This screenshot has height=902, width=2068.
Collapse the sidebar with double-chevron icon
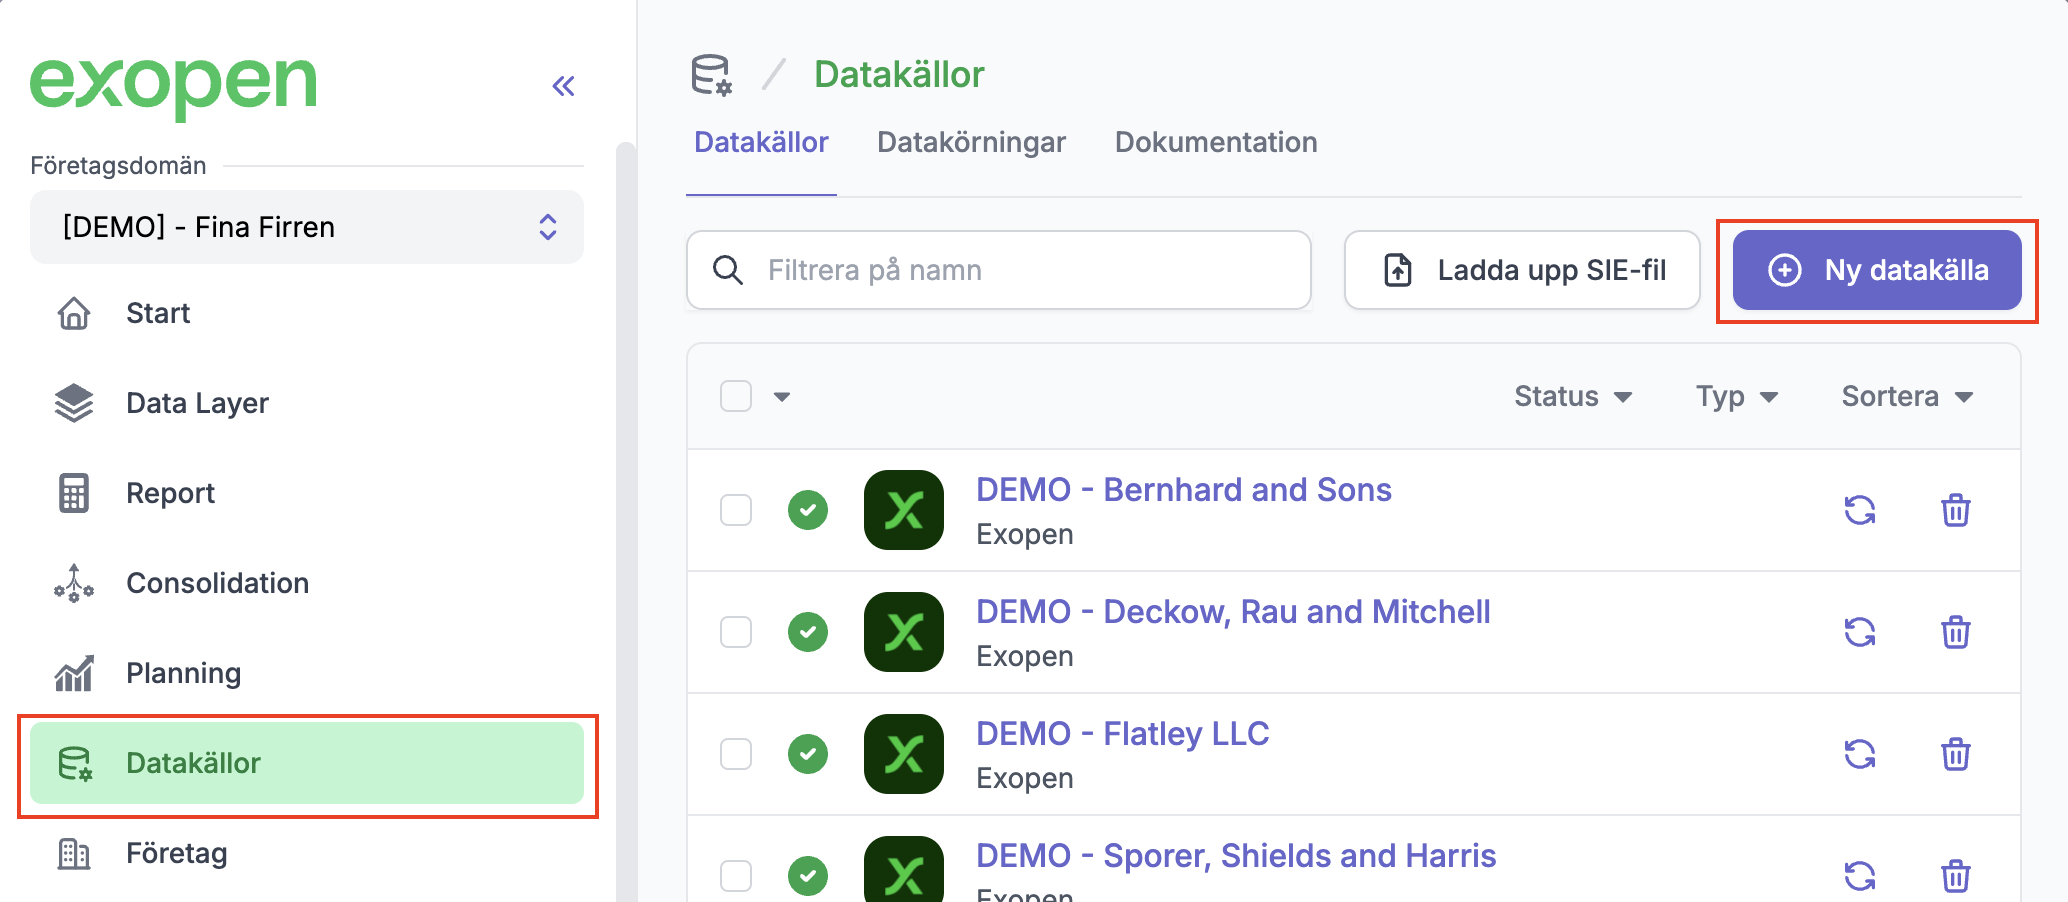[563, 86]
